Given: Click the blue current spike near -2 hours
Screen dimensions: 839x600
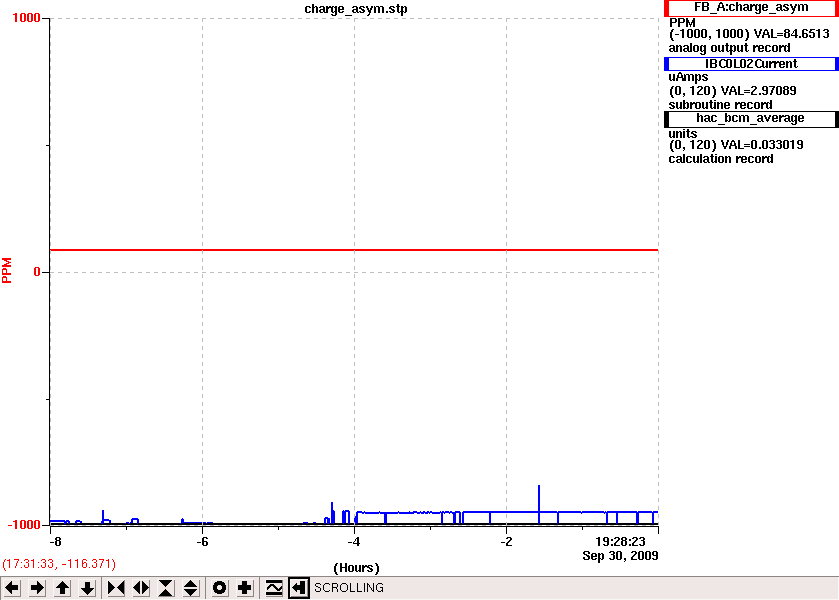Looking at the screenshot, I should coord(539,498).
